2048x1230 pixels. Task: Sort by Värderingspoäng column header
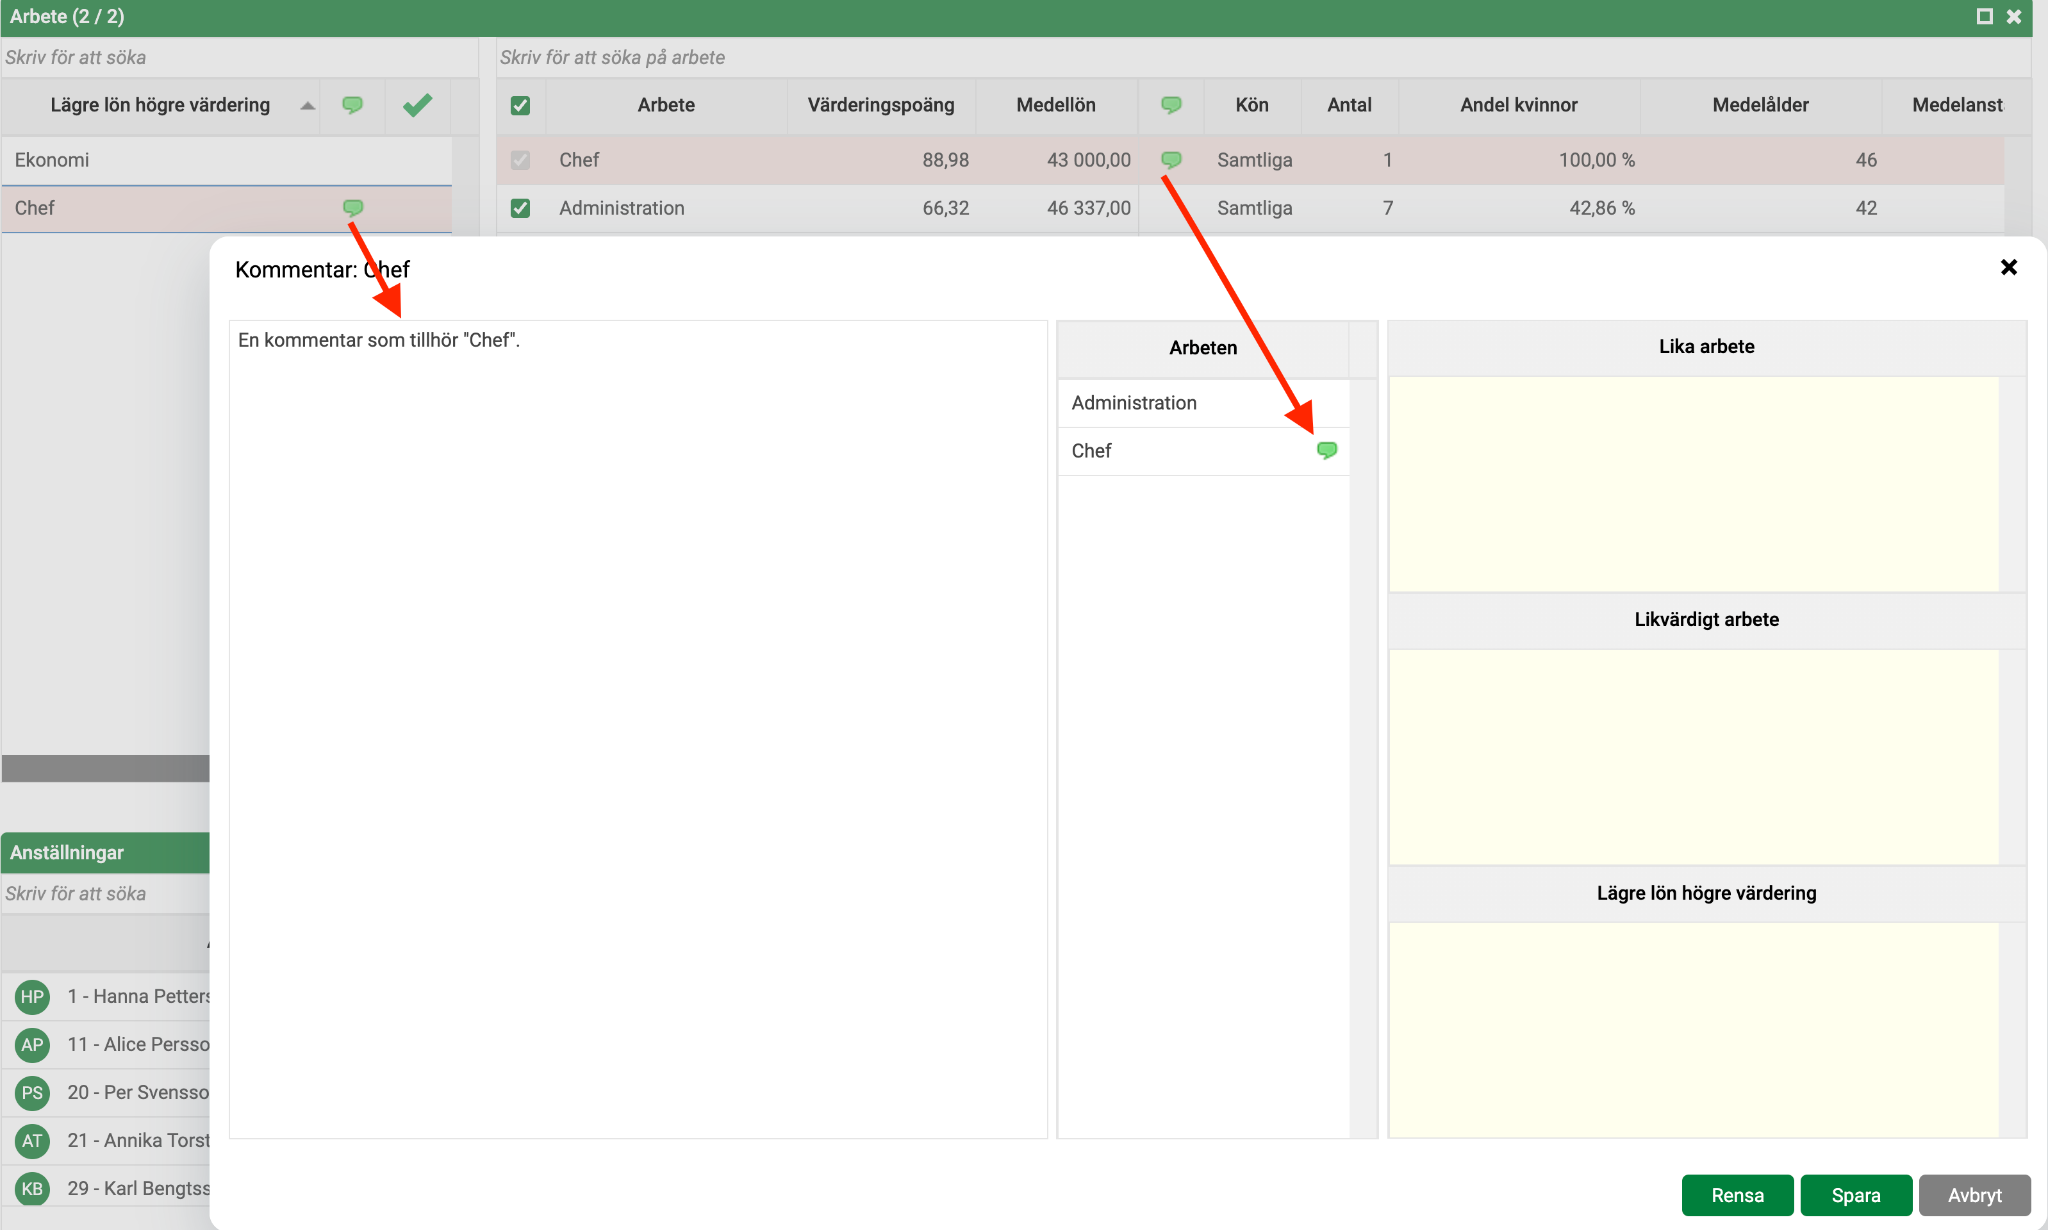[881, 105]
